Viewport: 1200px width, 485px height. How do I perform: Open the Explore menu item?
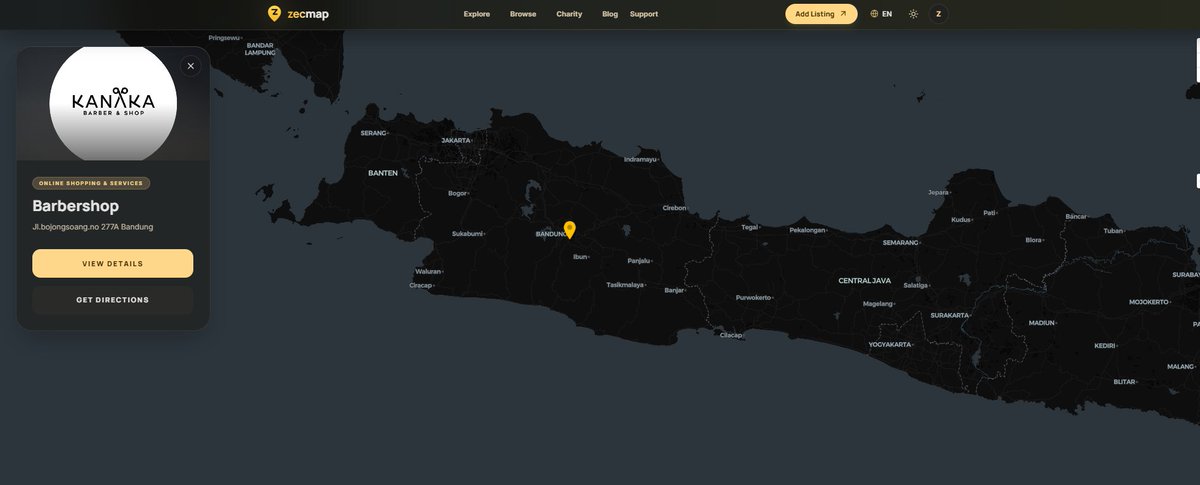click(477, 14)
